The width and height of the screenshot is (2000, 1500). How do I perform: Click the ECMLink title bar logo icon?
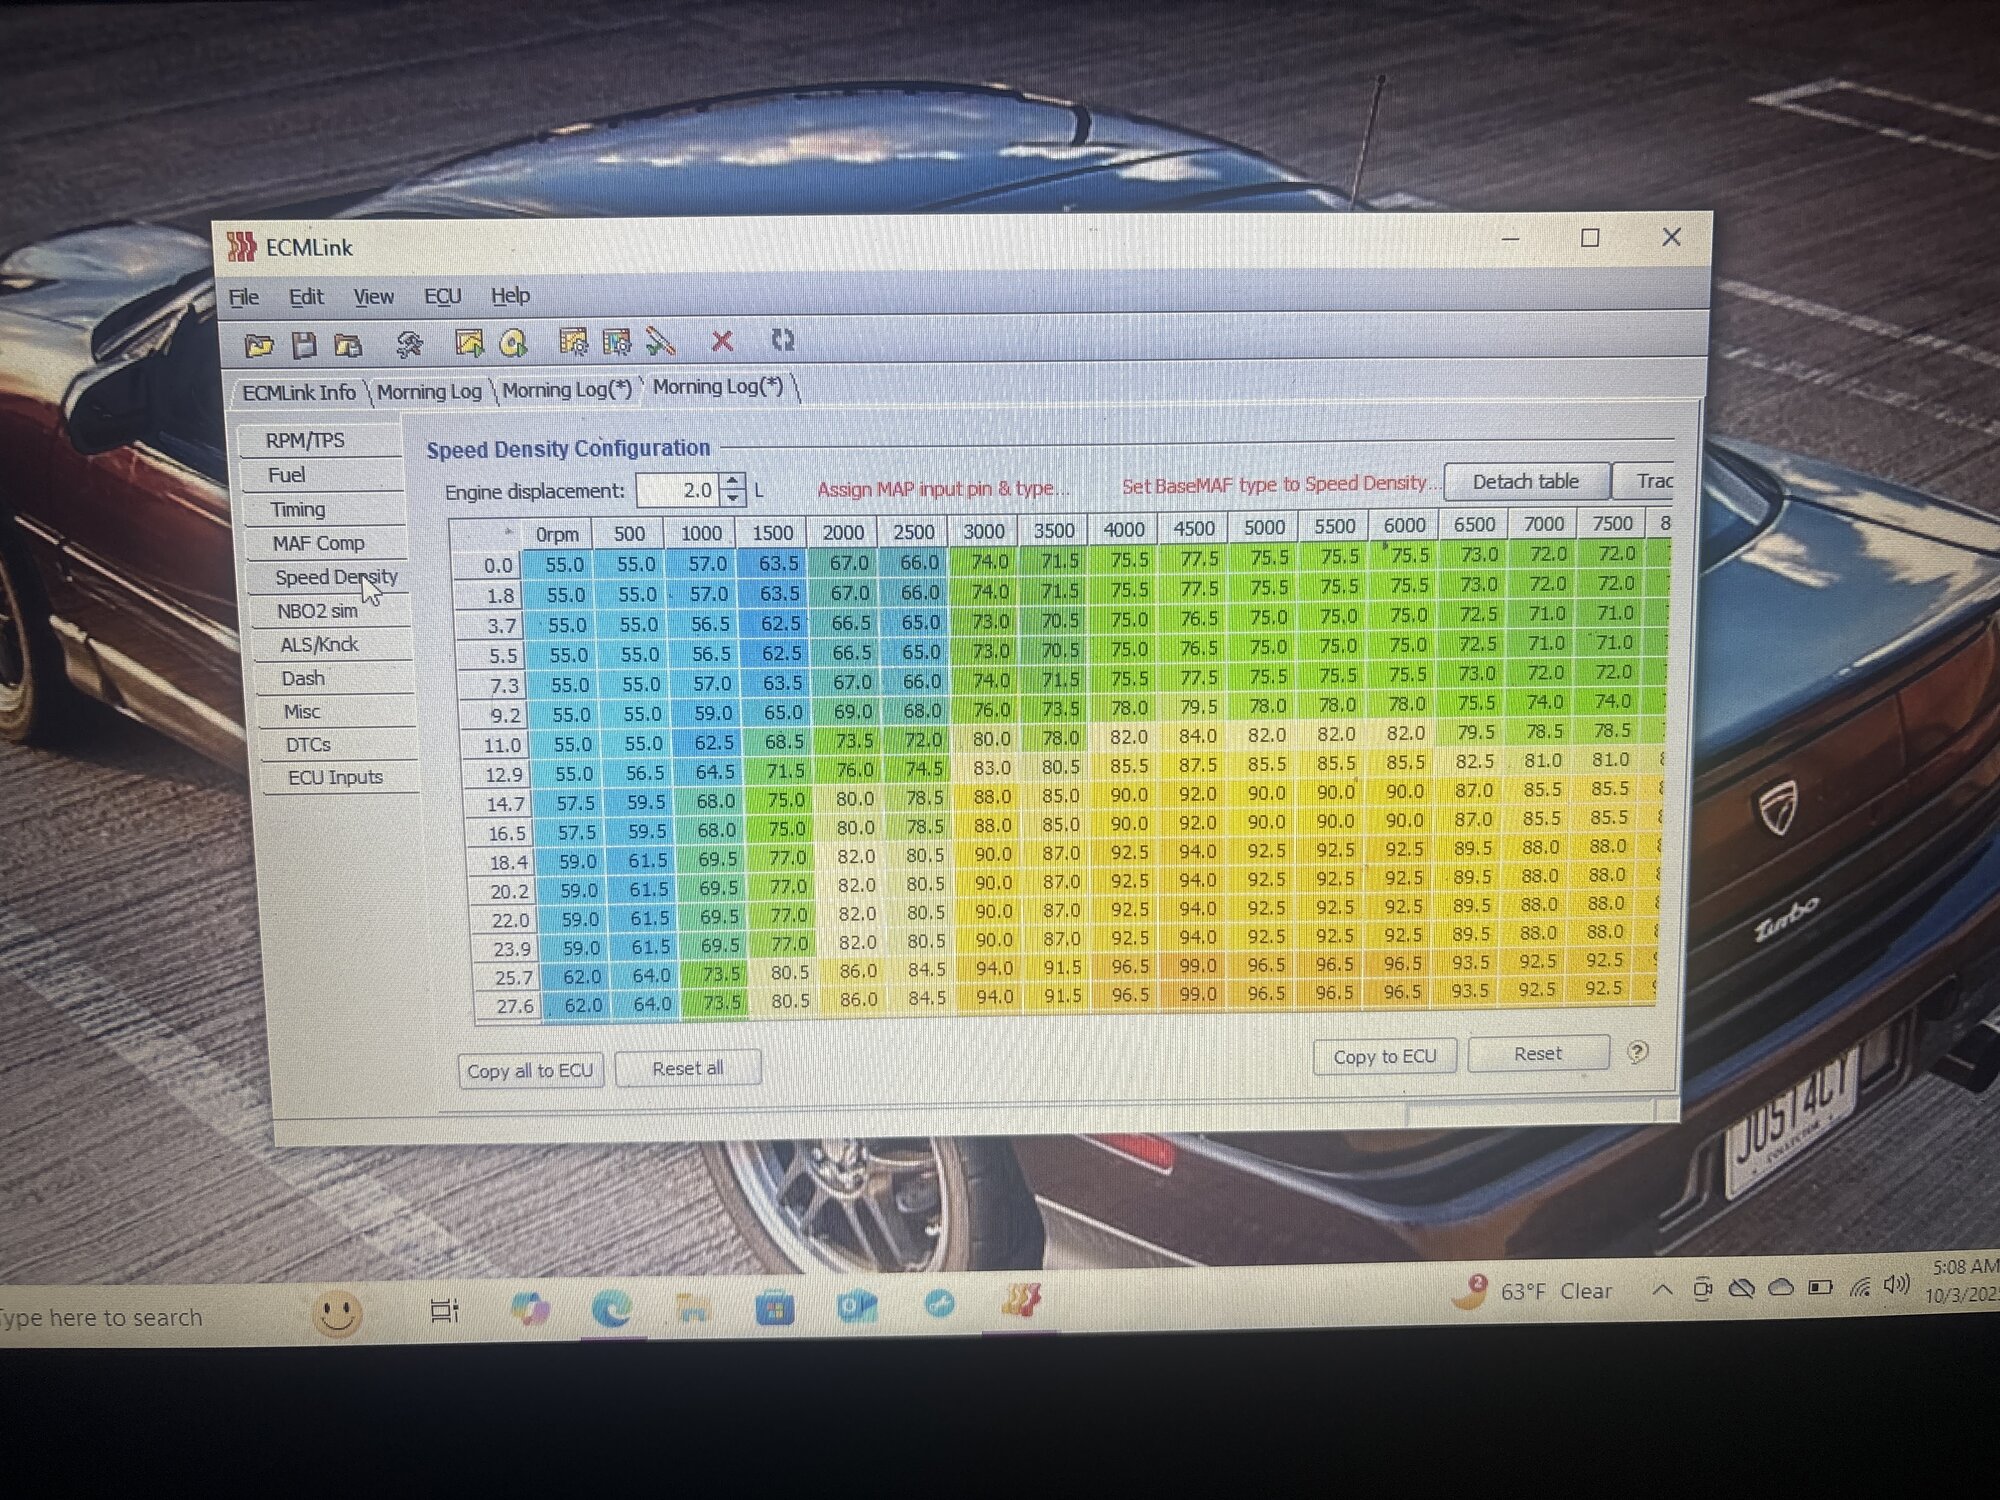[x=241, y=246]
